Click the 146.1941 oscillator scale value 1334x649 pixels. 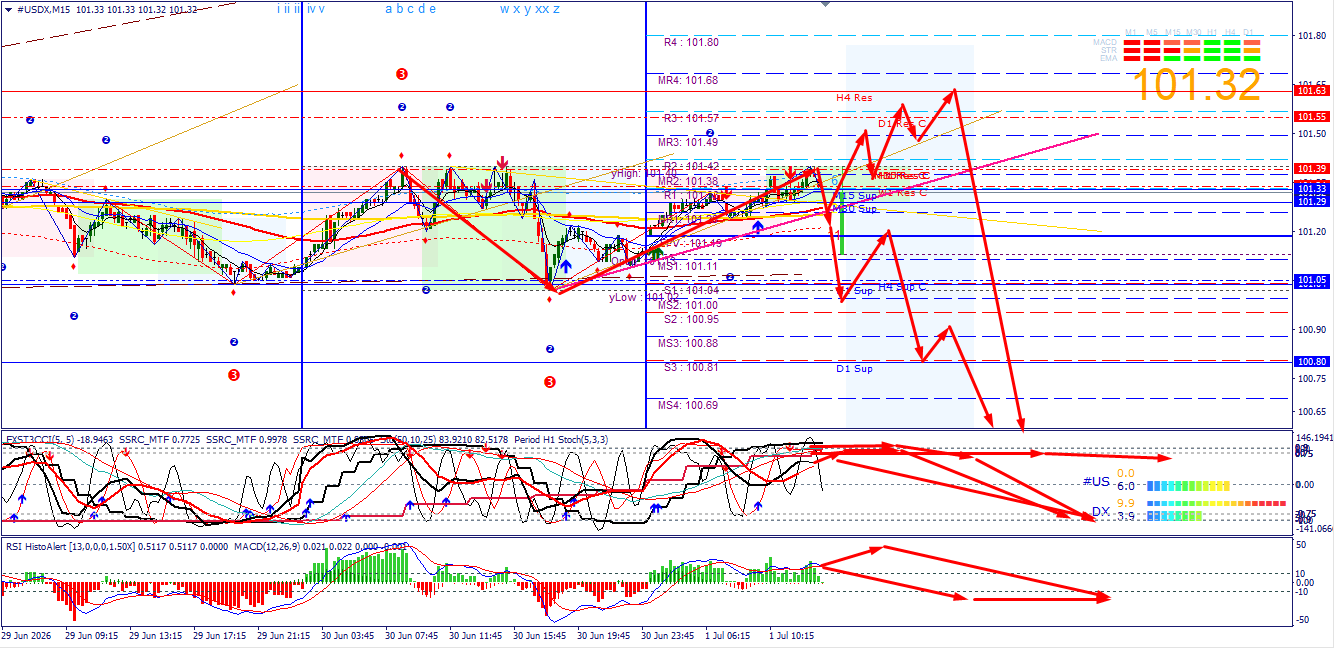1314,438
